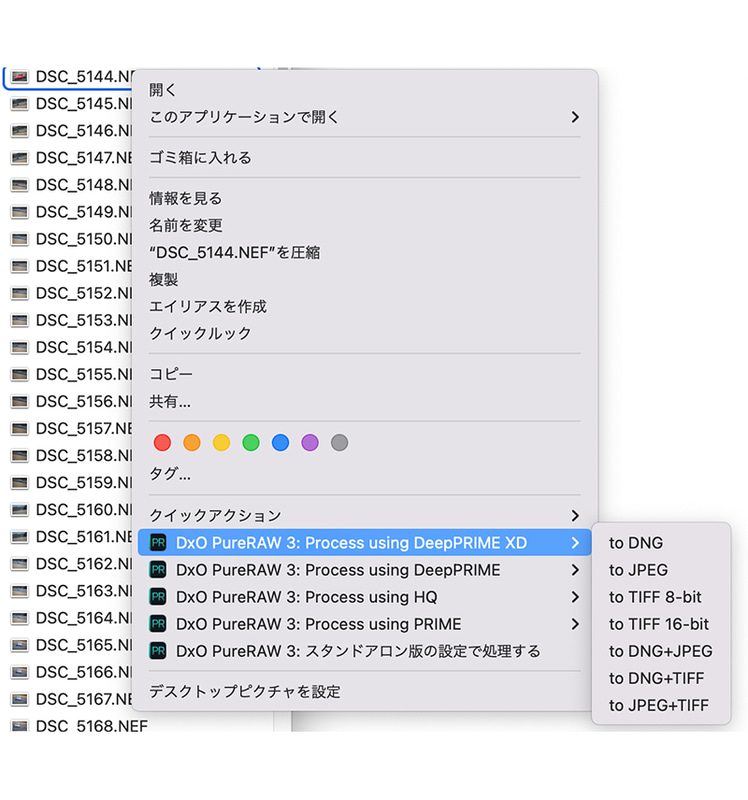
Task: Choose ゴミ箱に入れる to trash the file
Action: tap(201, 158)
